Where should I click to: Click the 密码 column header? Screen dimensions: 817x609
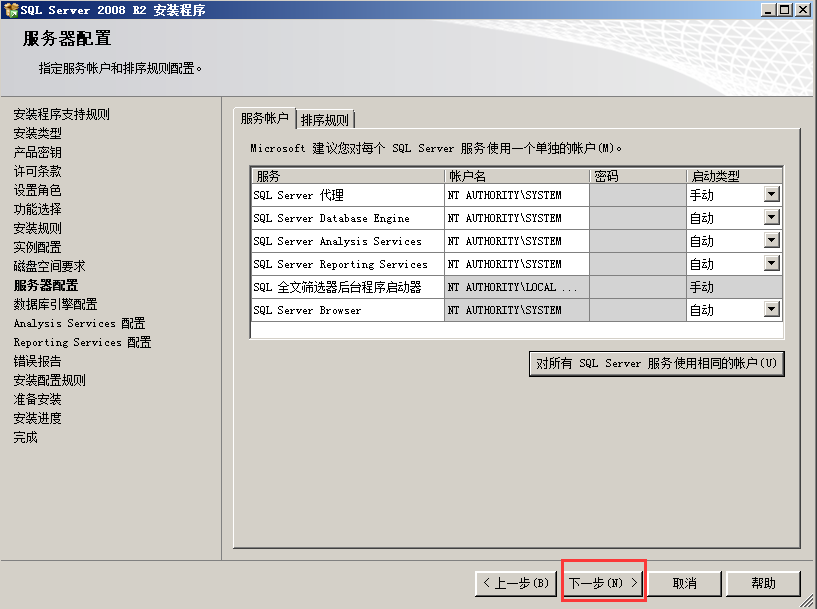pyautogui.click(x=638, y=176)
